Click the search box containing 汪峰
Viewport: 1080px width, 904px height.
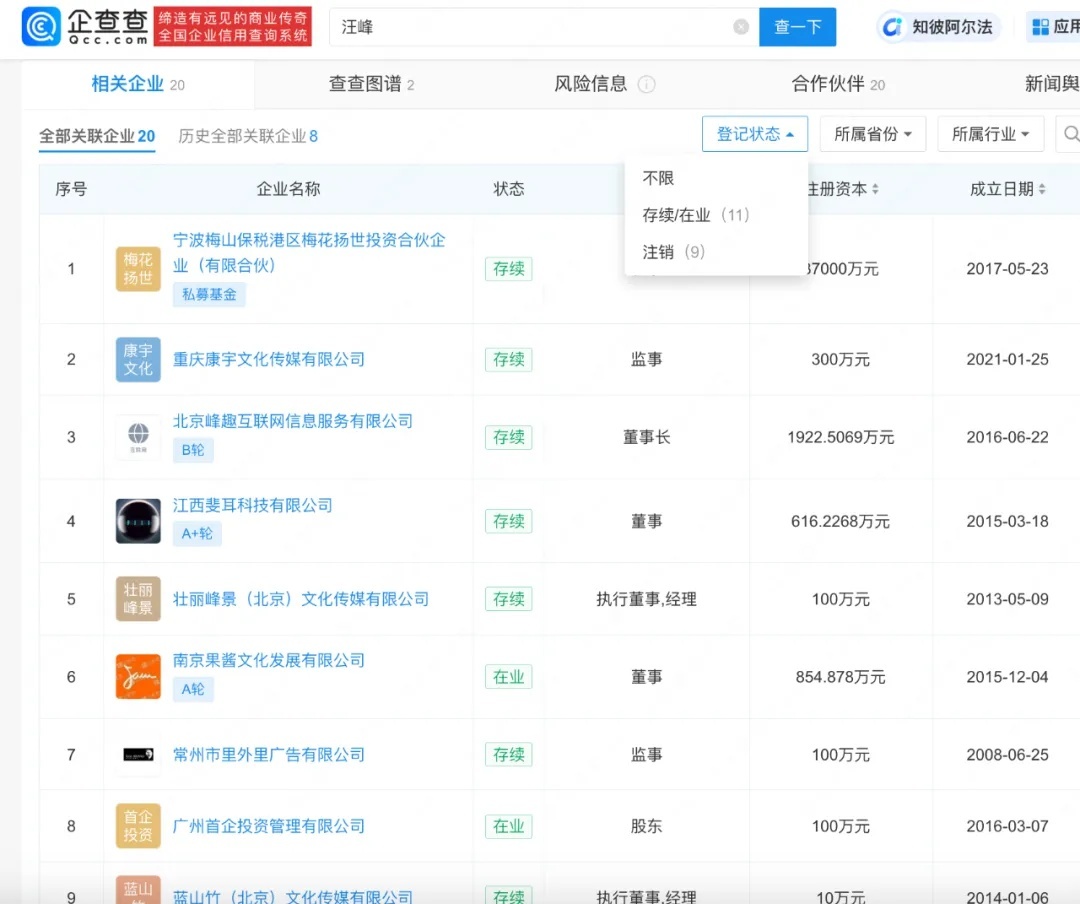point(530,27)
